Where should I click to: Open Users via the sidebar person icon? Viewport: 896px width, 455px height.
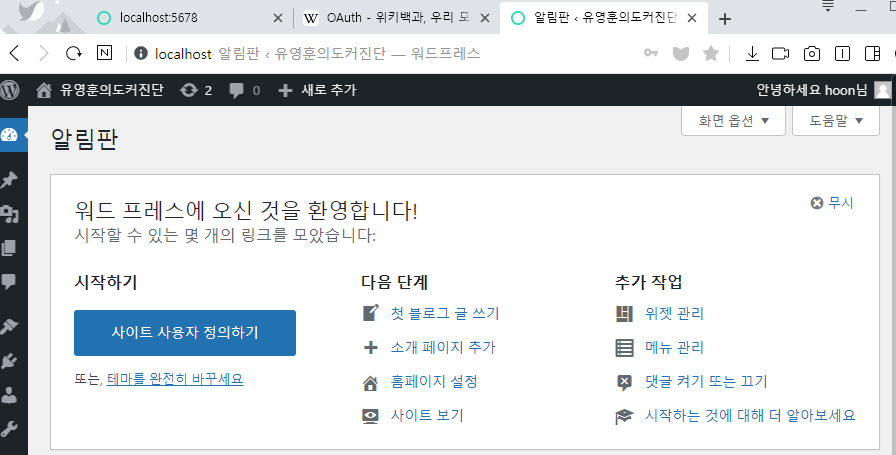pyautogui.click(x=9, y=394)
